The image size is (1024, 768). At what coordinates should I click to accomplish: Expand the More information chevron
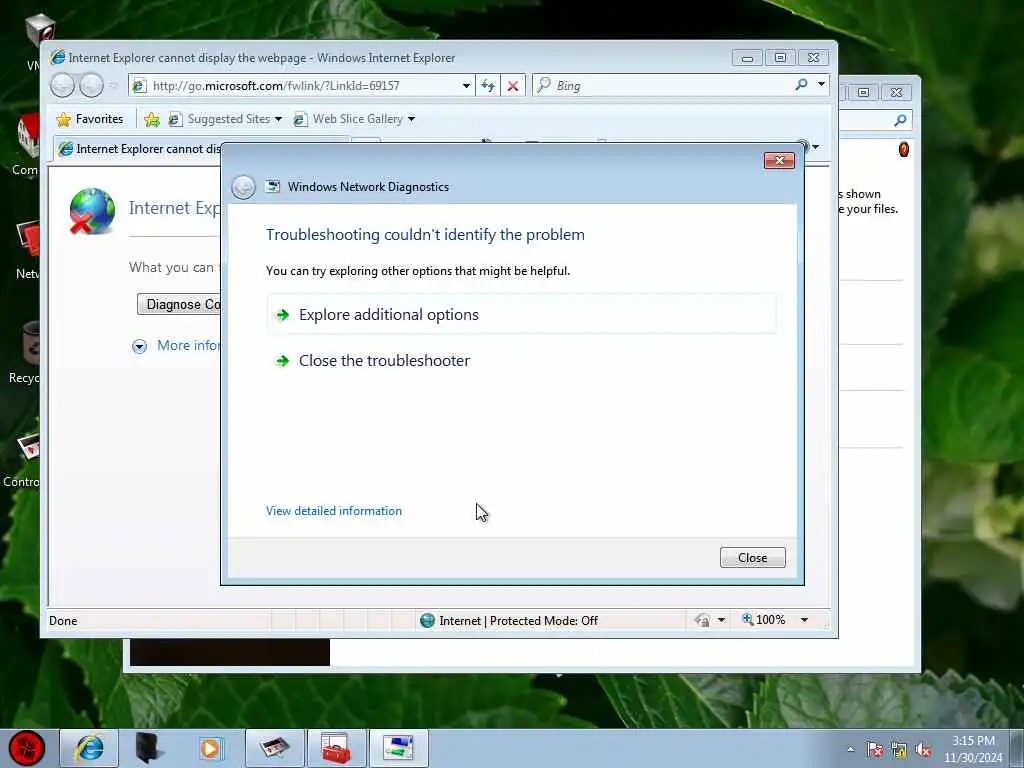(x=139, y=346)
